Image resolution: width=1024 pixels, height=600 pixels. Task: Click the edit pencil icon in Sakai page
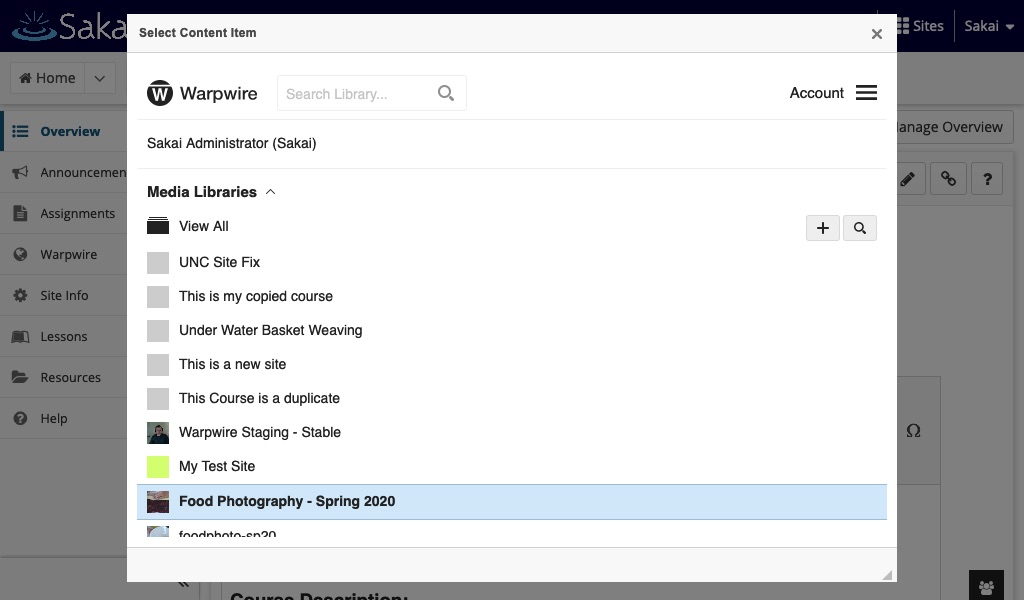coord(908,179)
